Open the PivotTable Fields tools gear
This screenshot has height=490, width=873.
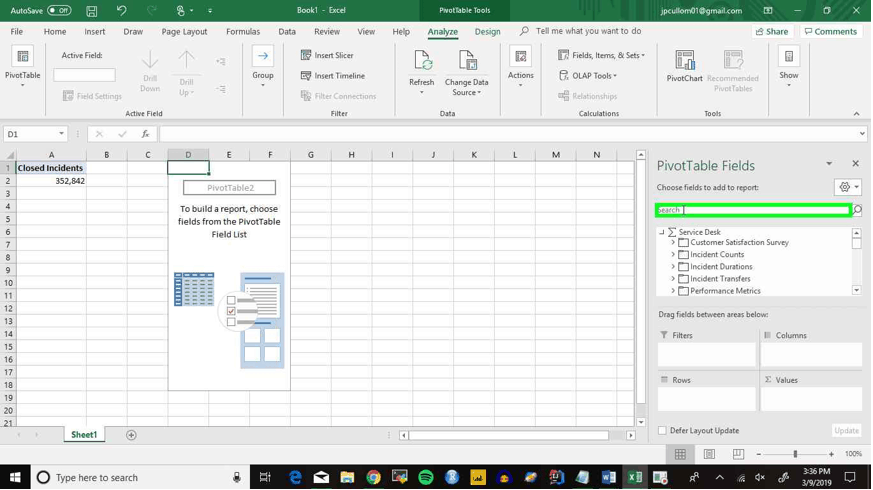(848, 187)
